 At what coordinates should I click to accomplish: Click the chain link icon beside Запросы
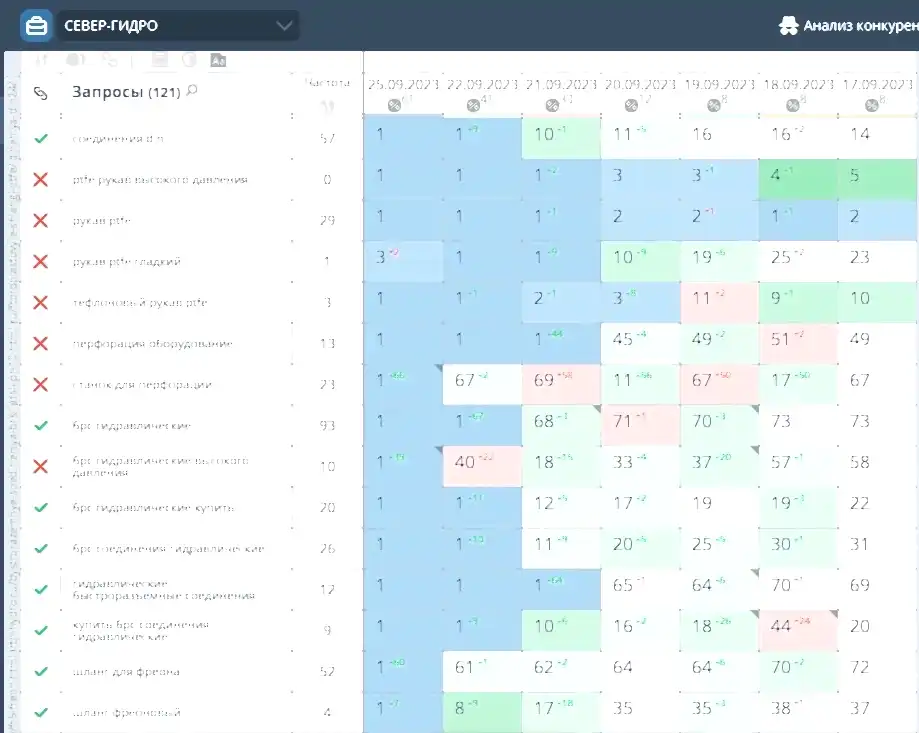click(41, 93)
